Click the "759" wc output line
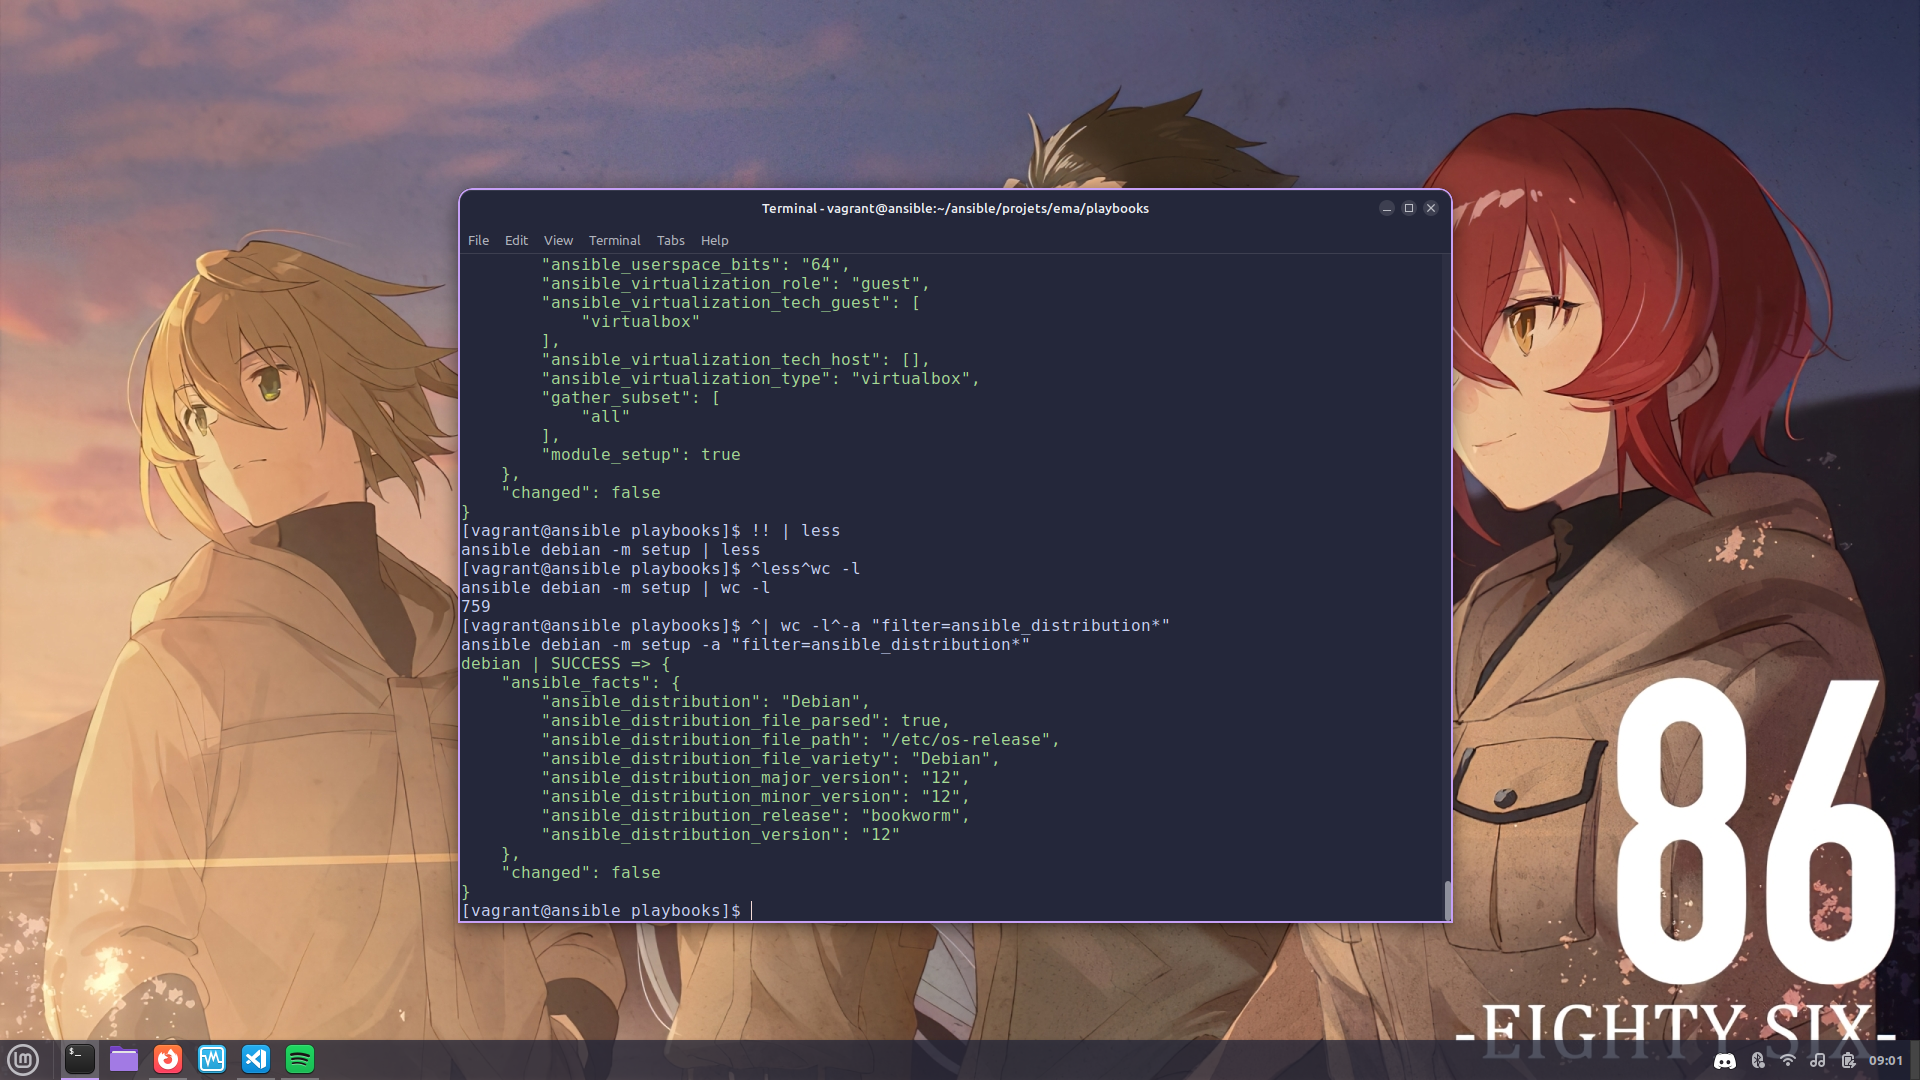 476,606
